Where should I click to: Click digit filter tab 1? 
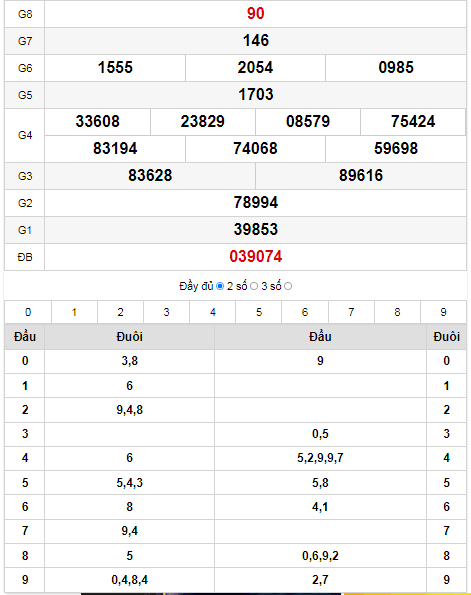pos(74,312)
